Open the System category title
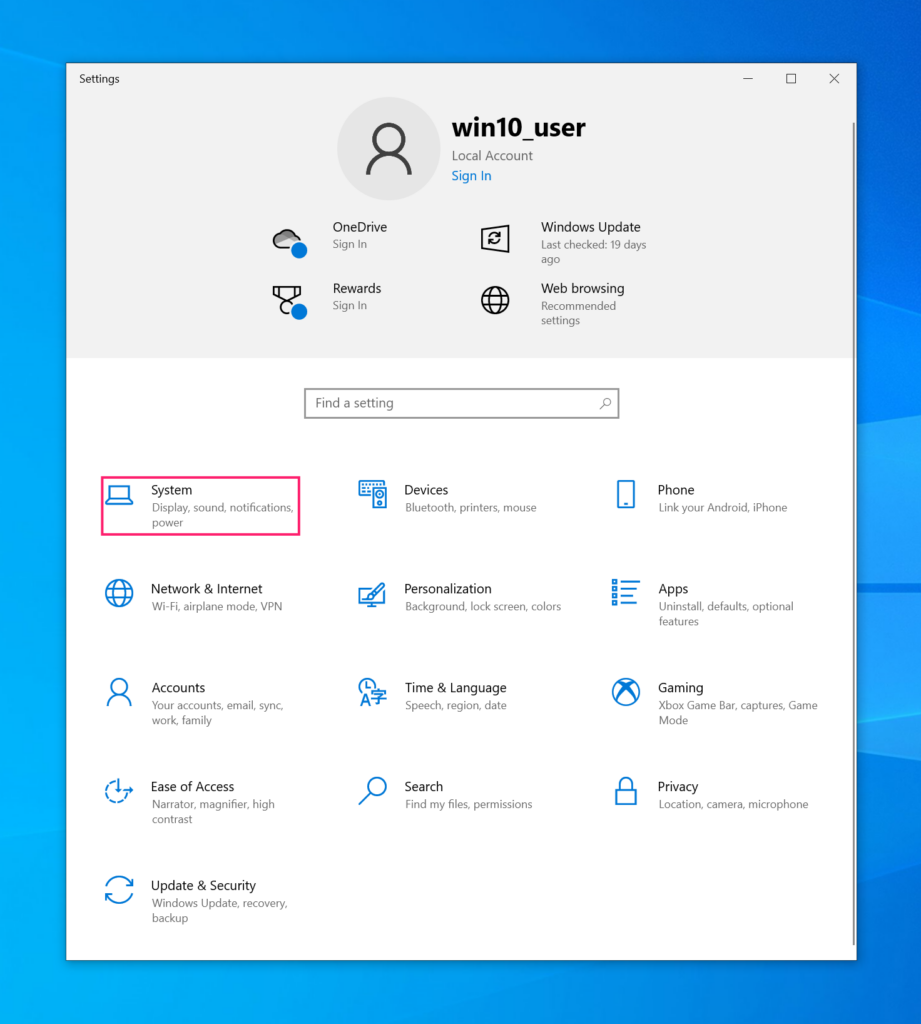 (x=172, y=490)
